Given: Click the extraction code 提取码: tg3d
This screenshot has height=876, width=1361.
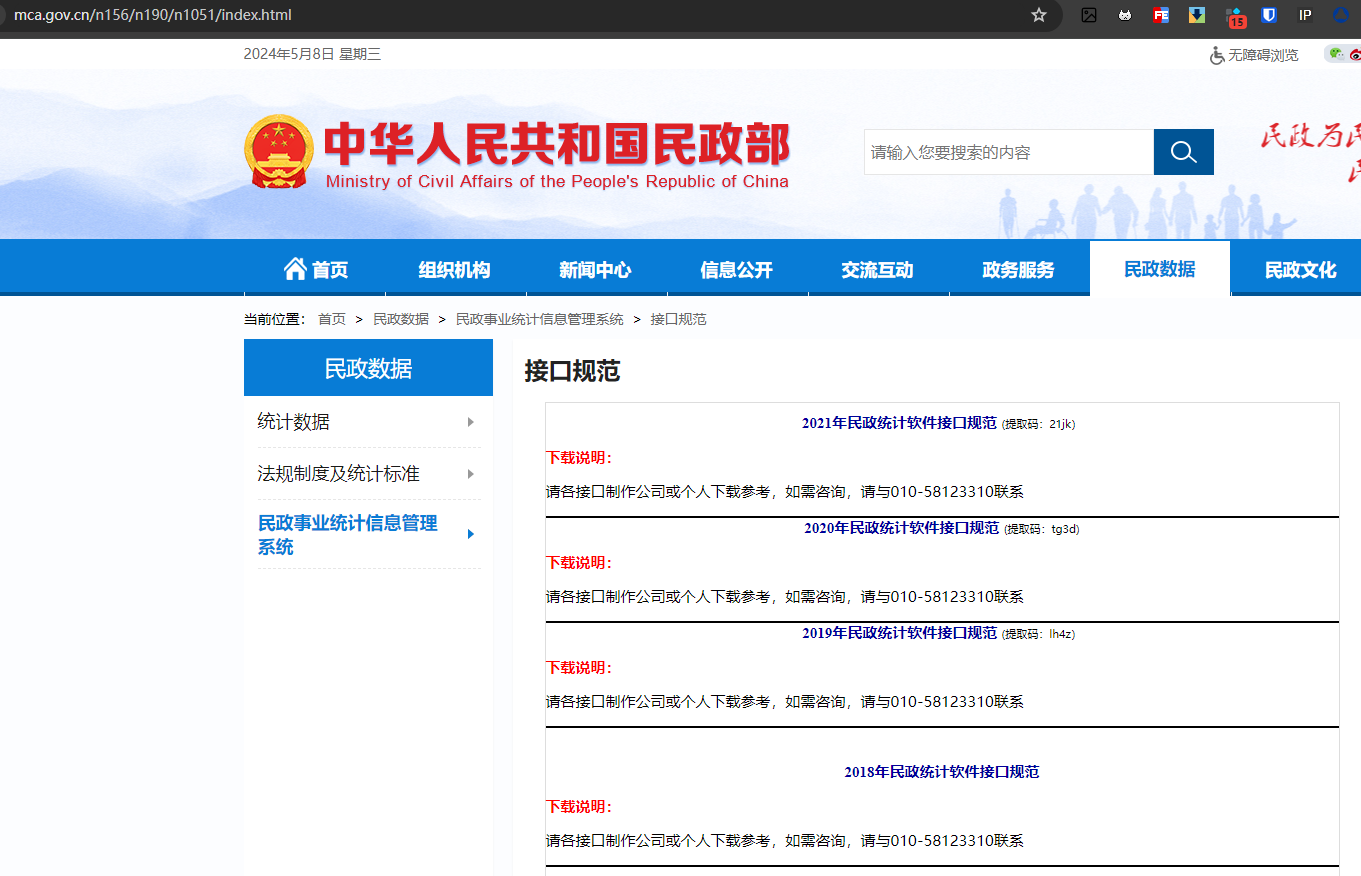Looking at the screenshot, I should (x=1041, y=529).
